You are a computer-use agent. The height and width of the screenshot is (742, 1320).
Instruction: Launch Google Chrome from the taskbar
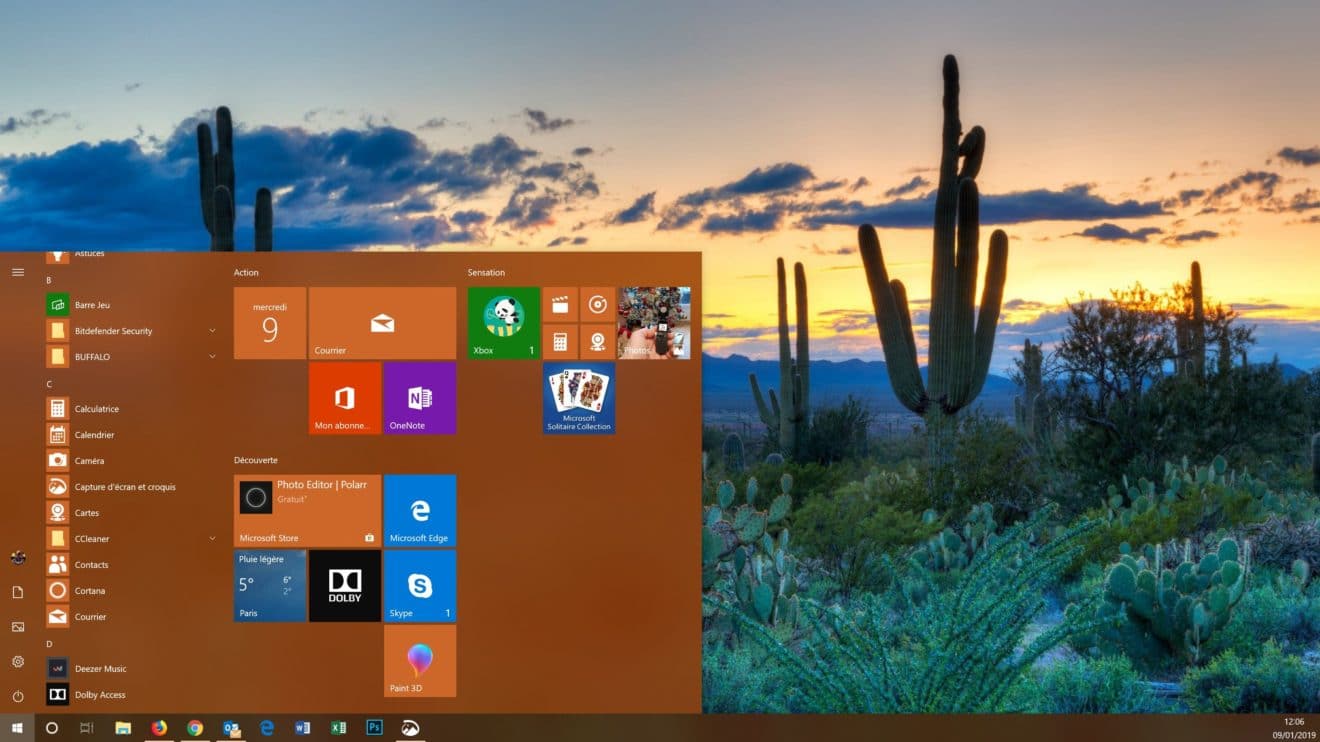pyautogui.click(x=195, y=728)
